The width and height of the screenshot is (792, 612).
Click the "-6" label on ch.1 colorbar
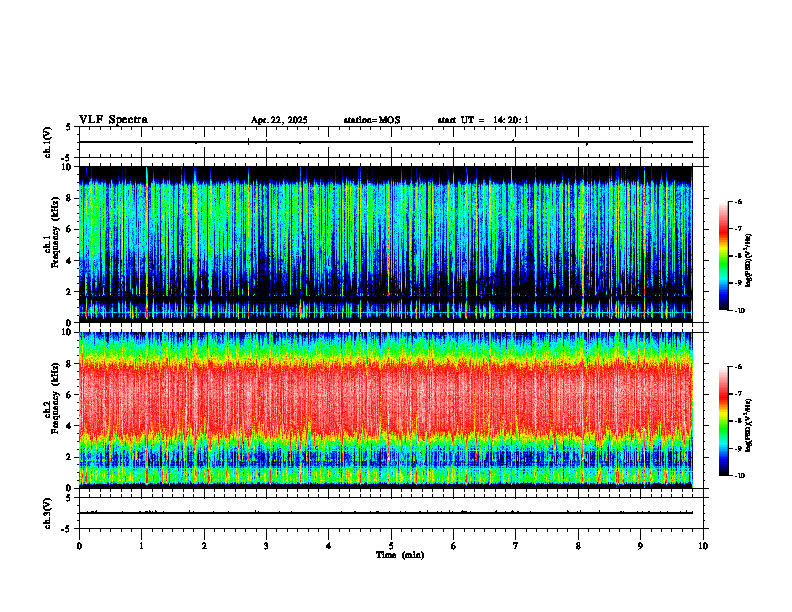tap(738, 202)
